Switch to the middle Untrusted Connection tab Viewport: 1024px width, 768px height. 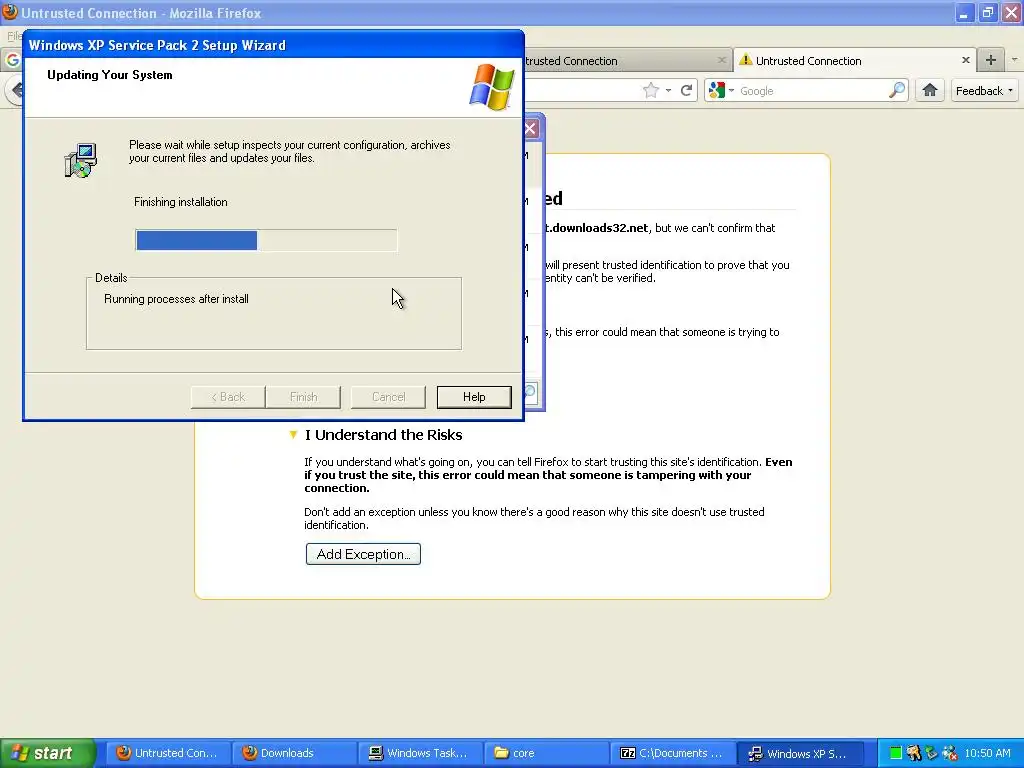click(627, 61)
